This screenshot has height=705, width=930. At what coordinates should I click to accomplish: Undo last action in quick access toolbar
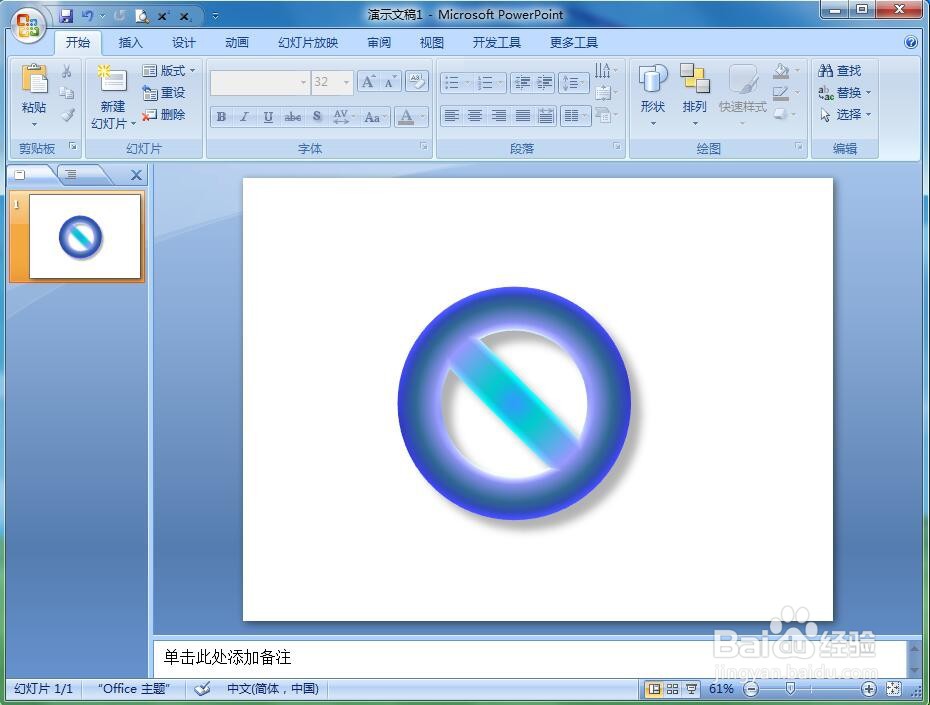pyautogui.click(x=88, y=16)
